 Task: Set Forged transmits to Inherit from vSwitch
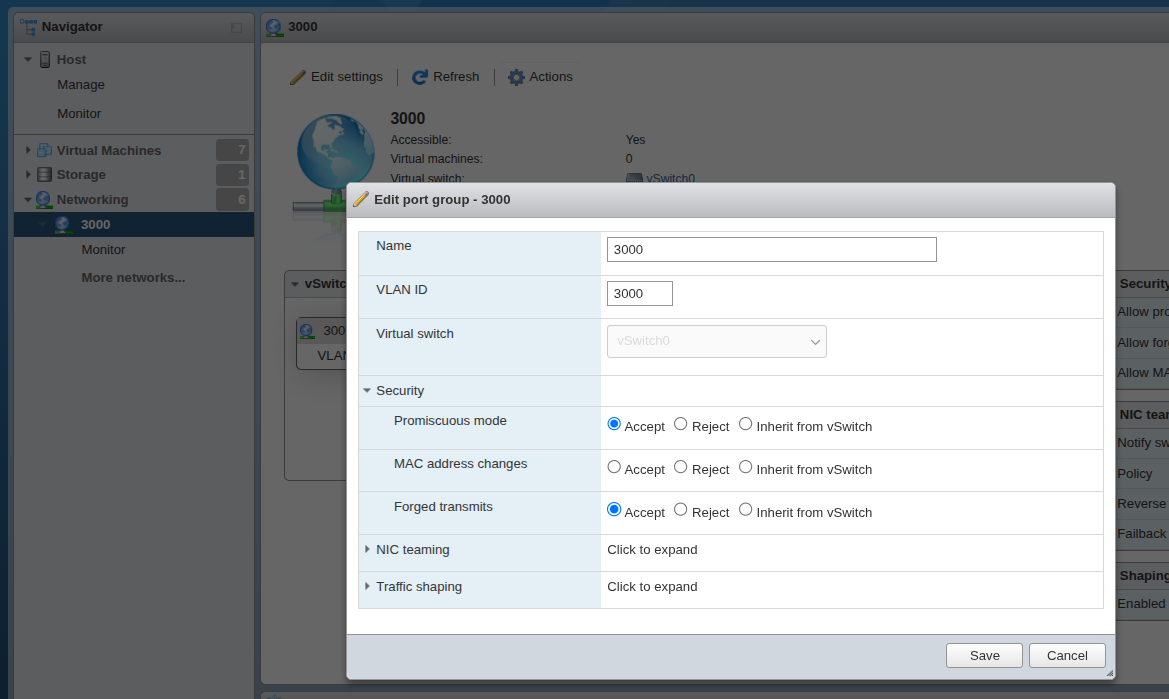point(746,510)
